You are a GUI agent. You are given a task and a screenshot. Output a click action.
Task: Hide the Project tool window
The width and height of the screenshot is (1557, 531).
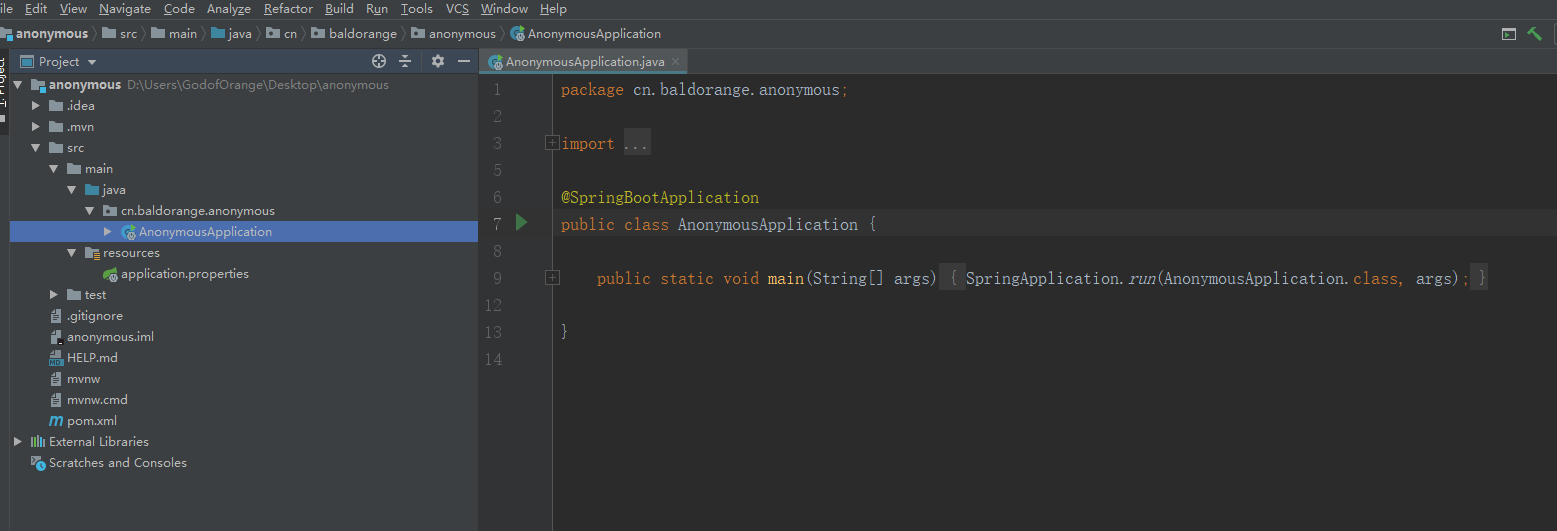pos(464,61)
